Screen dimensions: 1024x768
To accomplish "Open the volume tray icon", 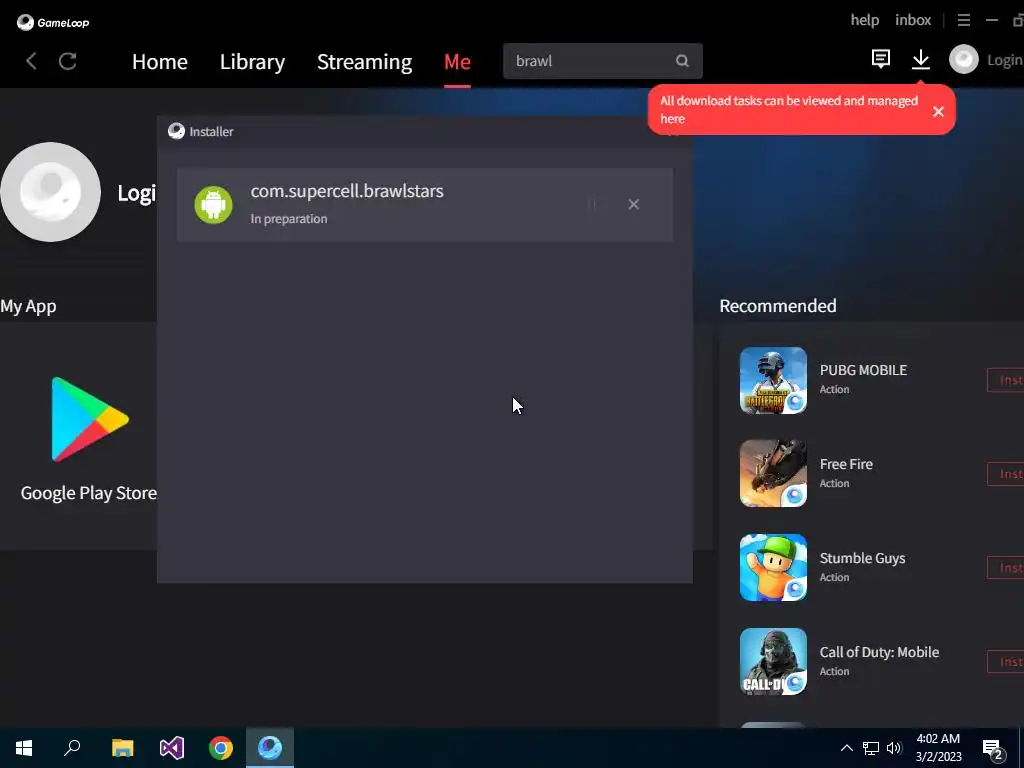I will click(894, 748).
